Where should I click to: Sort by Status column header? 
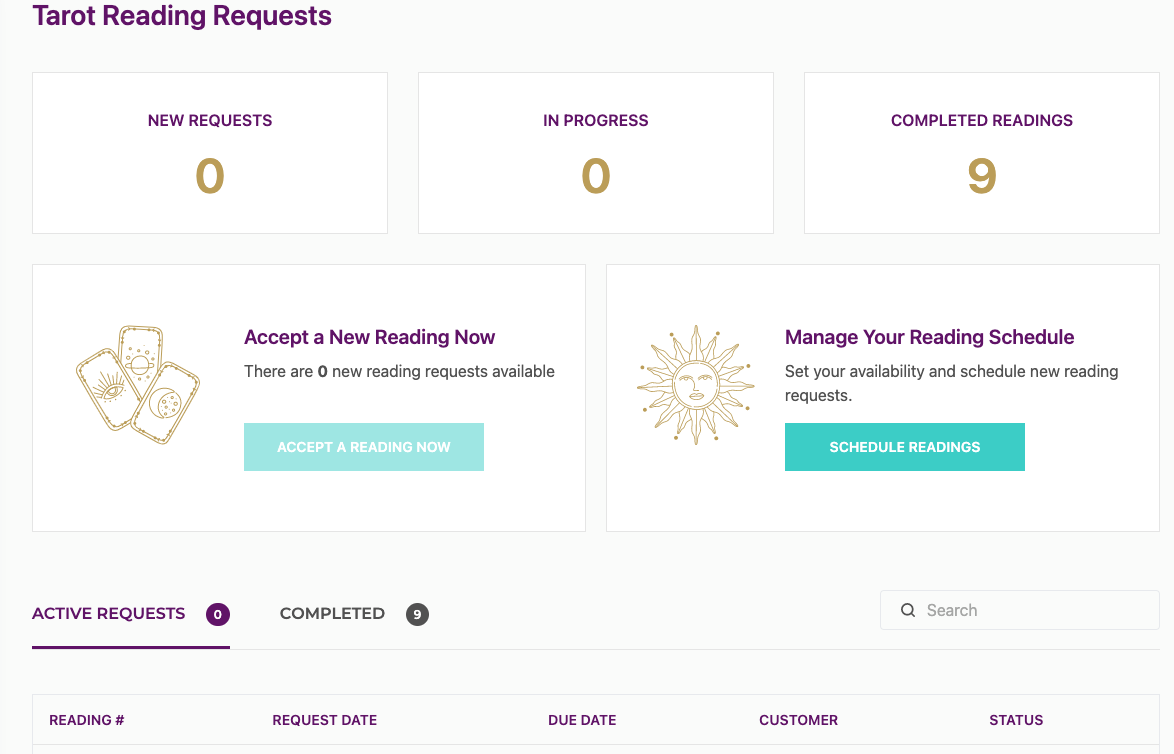coord(1016,720)
